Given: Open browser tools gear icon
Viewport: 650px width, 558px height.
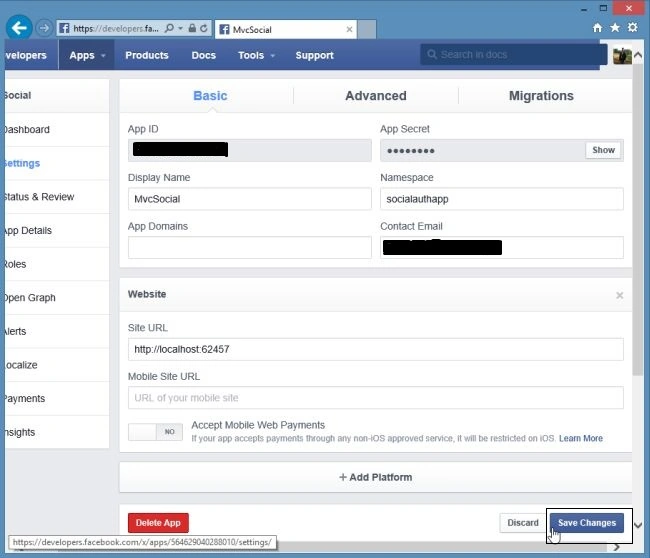Looking at the screenshot, I should (633, 27).
